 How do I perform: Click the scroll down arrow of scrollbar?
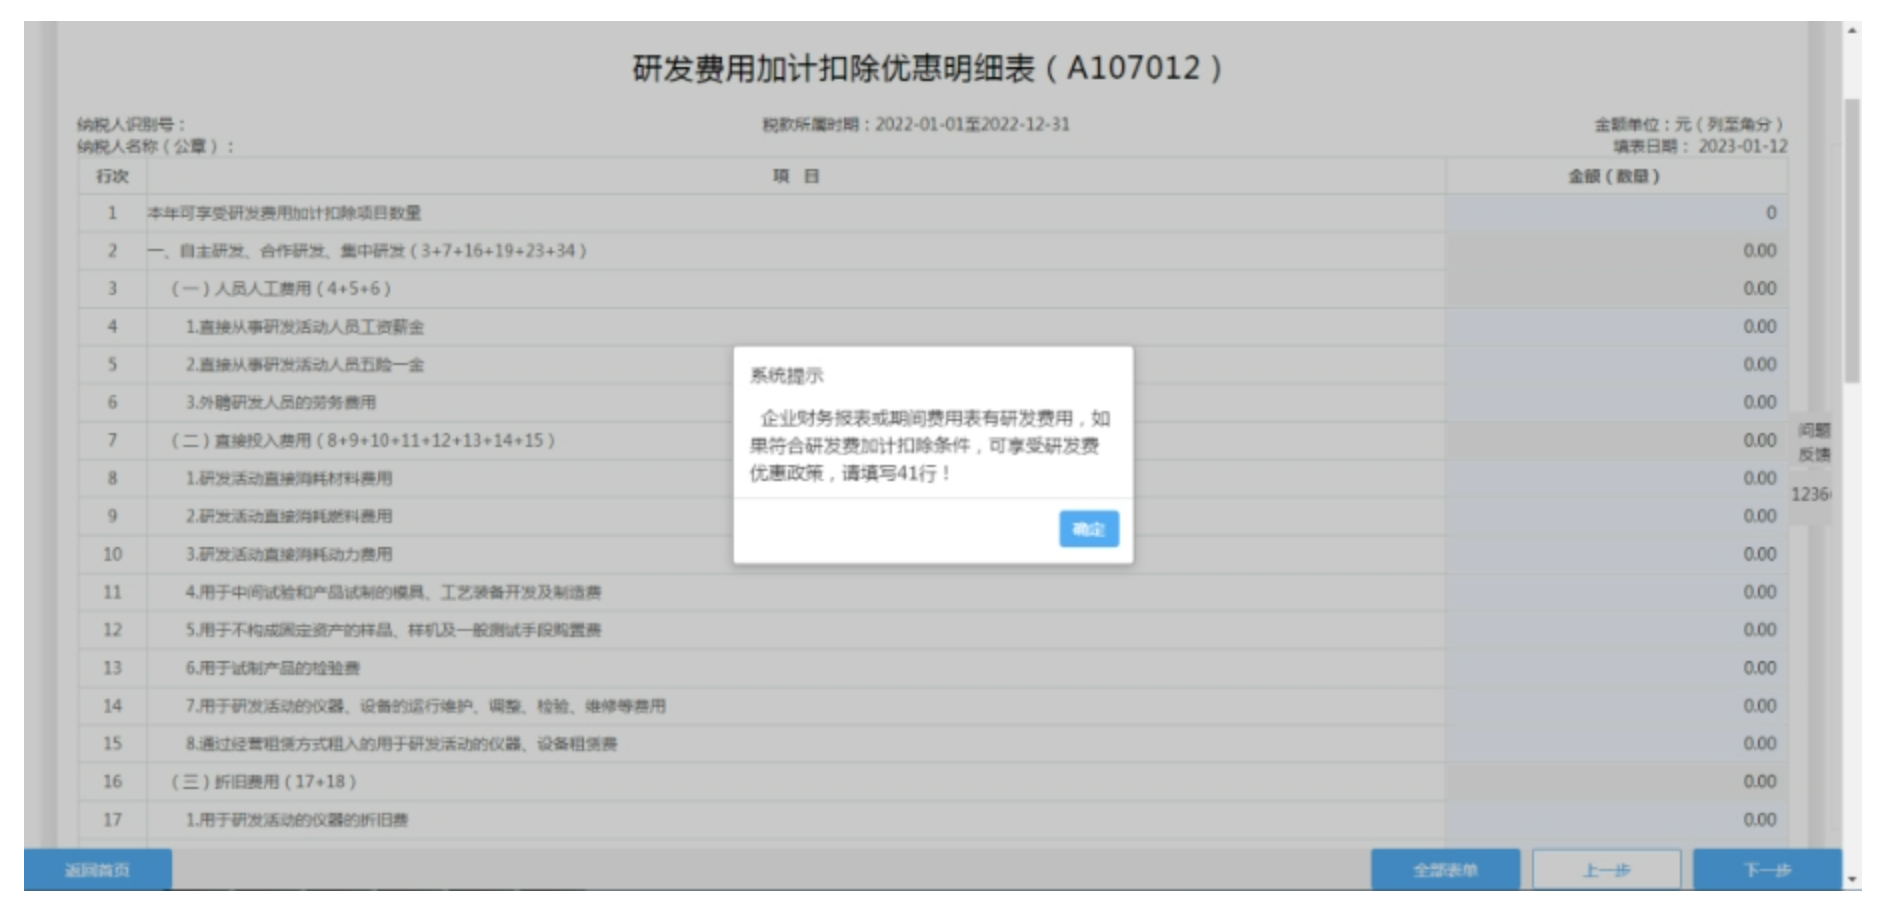1852,880
